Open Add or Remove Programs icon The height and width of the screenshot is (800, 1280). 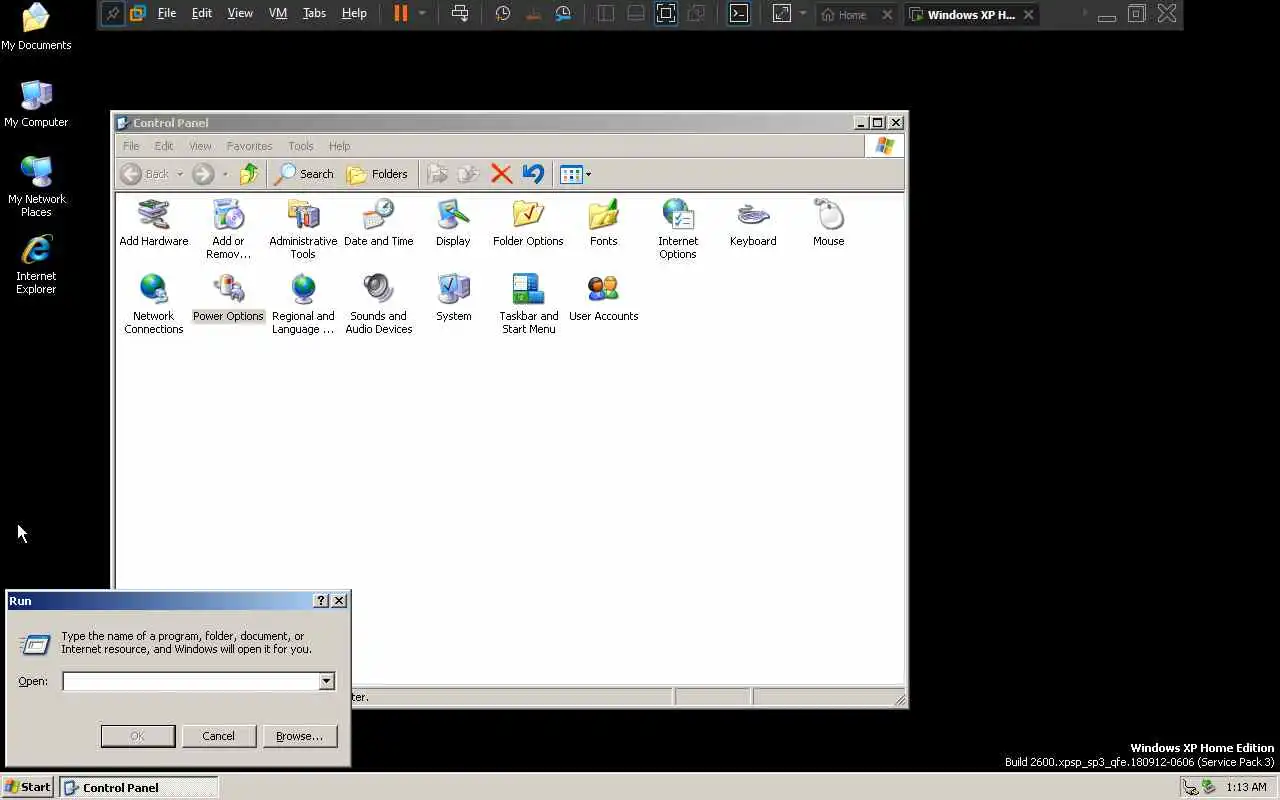[x=228, y=229]
